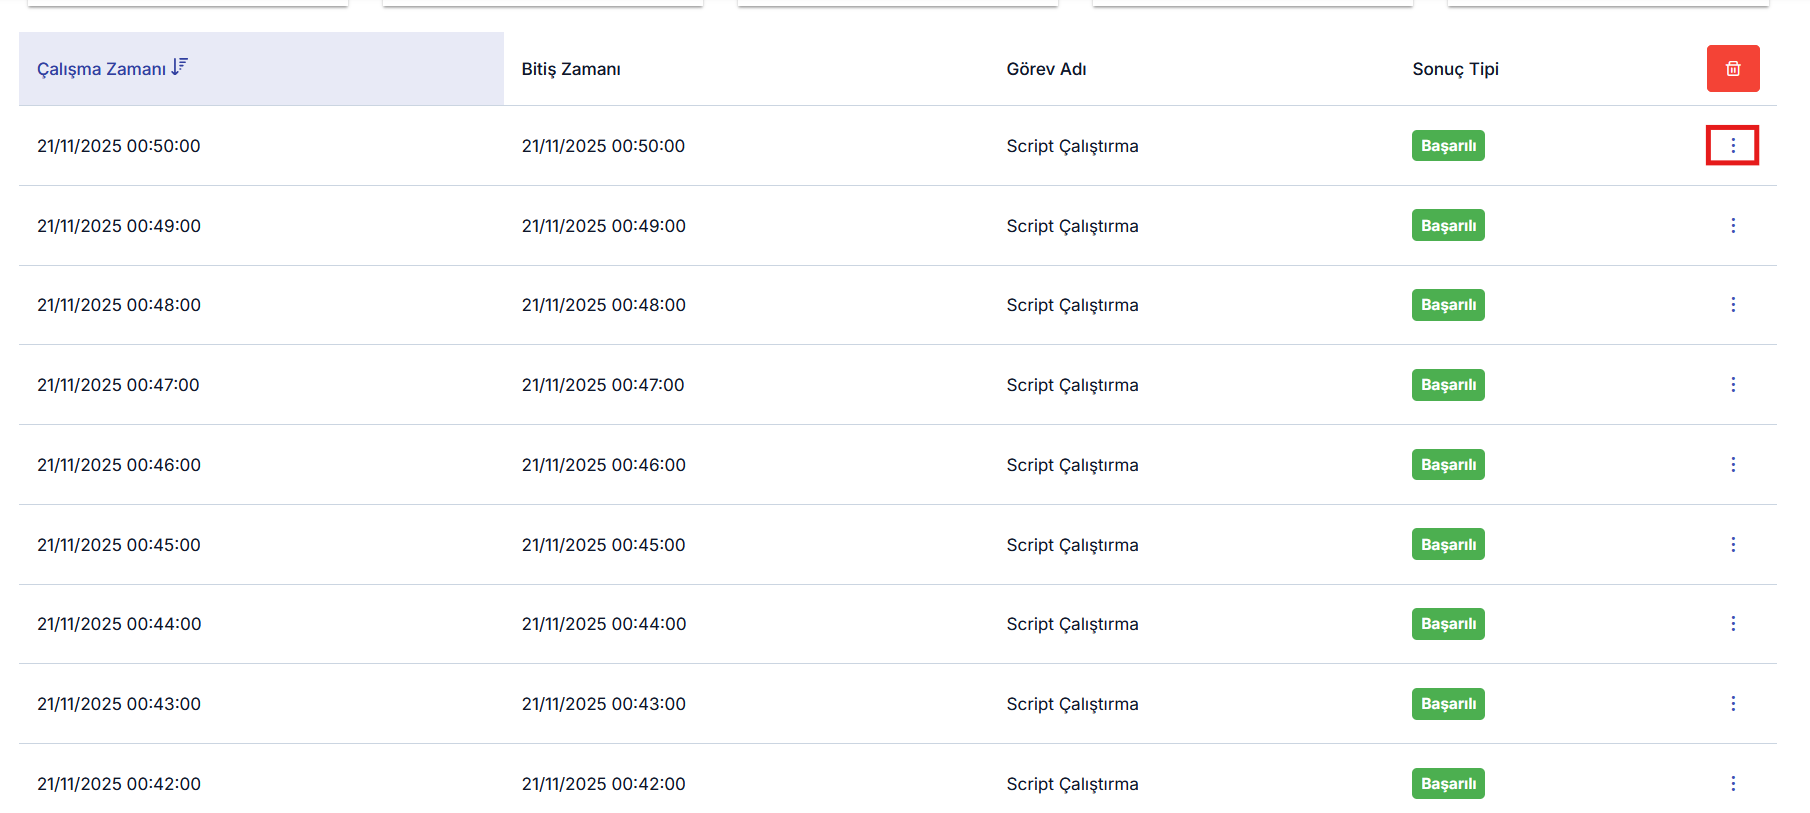The image size is (1810, 813).
Task: Sort by Çalışma Zamanı column header
Action: tap(101, 69)
